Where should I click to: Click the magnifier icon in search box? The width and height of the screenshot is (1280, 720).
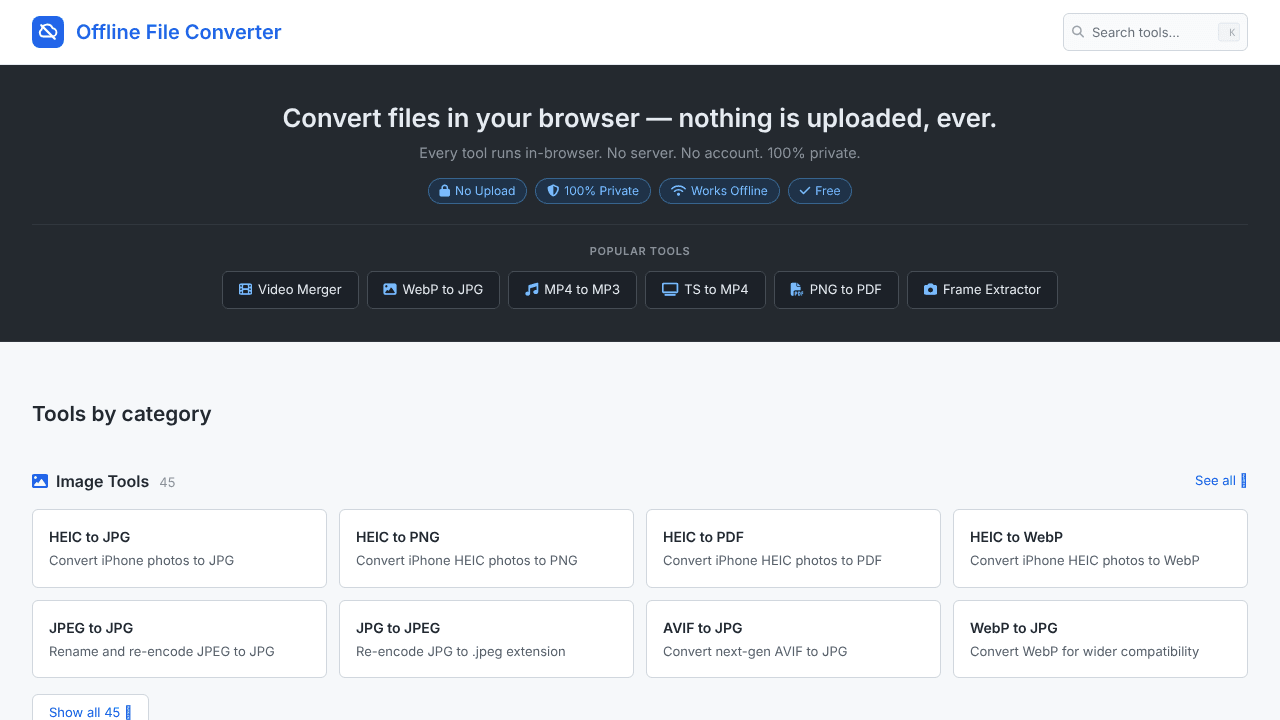click(x=1078, y=32)
